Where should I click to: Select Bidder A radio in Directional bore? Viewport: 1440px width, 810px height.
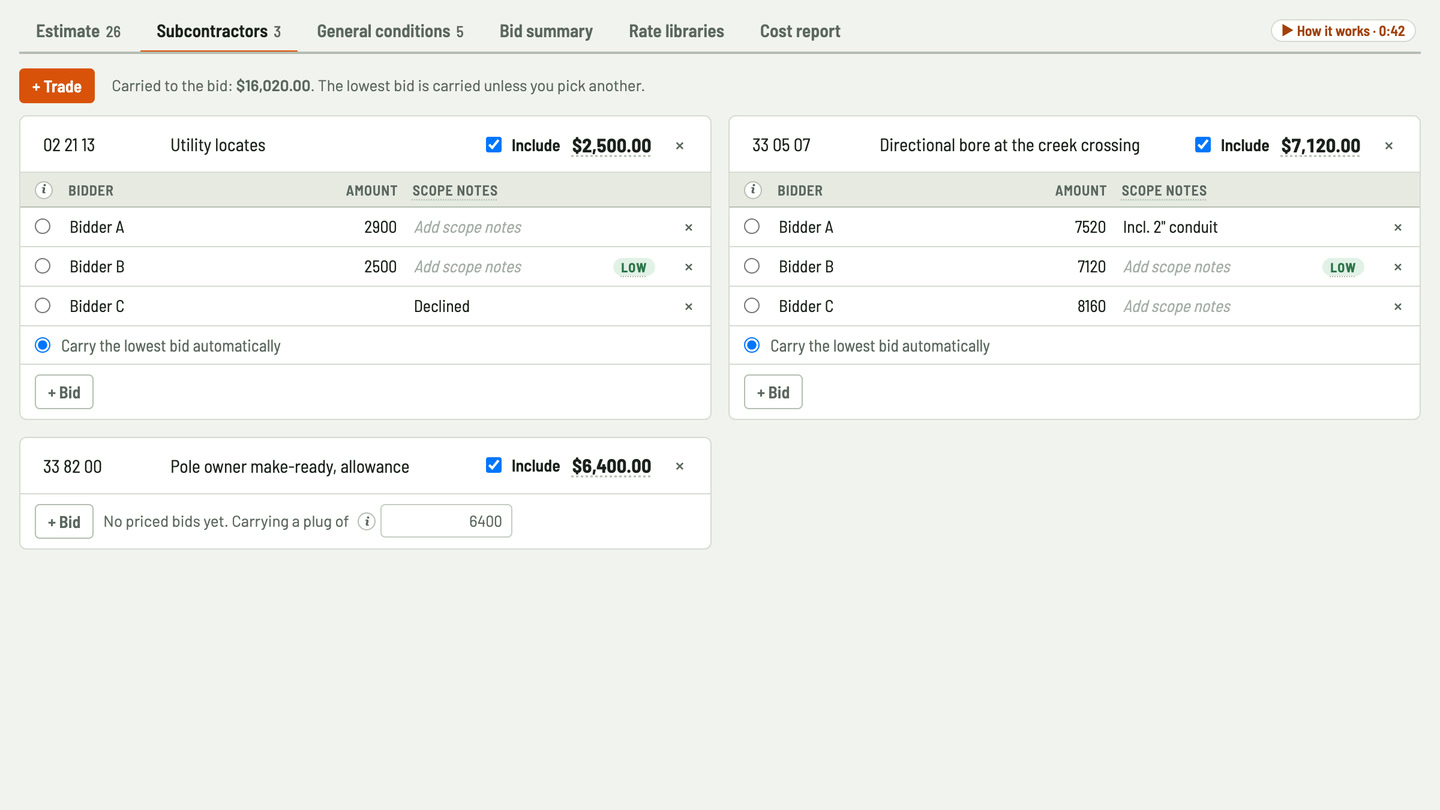(x=752, y=226)
